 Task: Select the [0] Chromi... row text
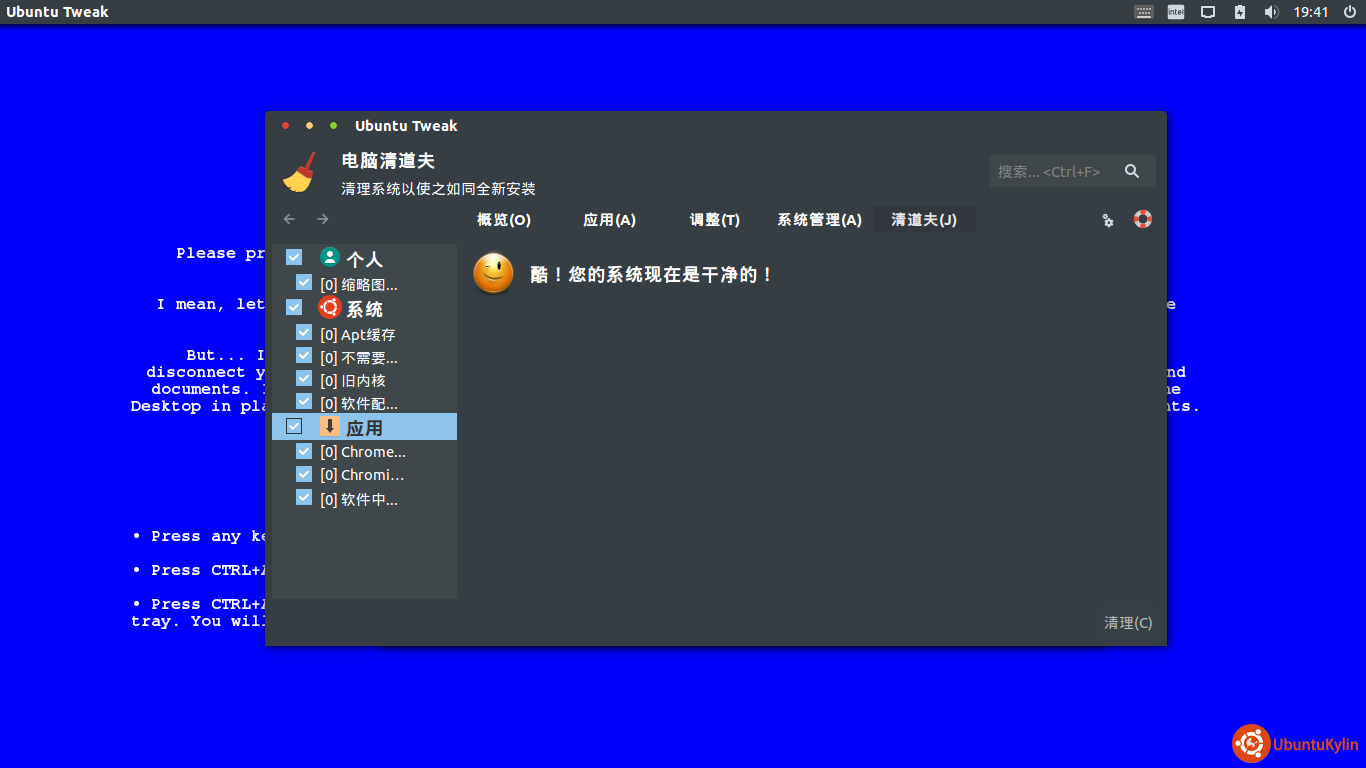click(362, 475)
